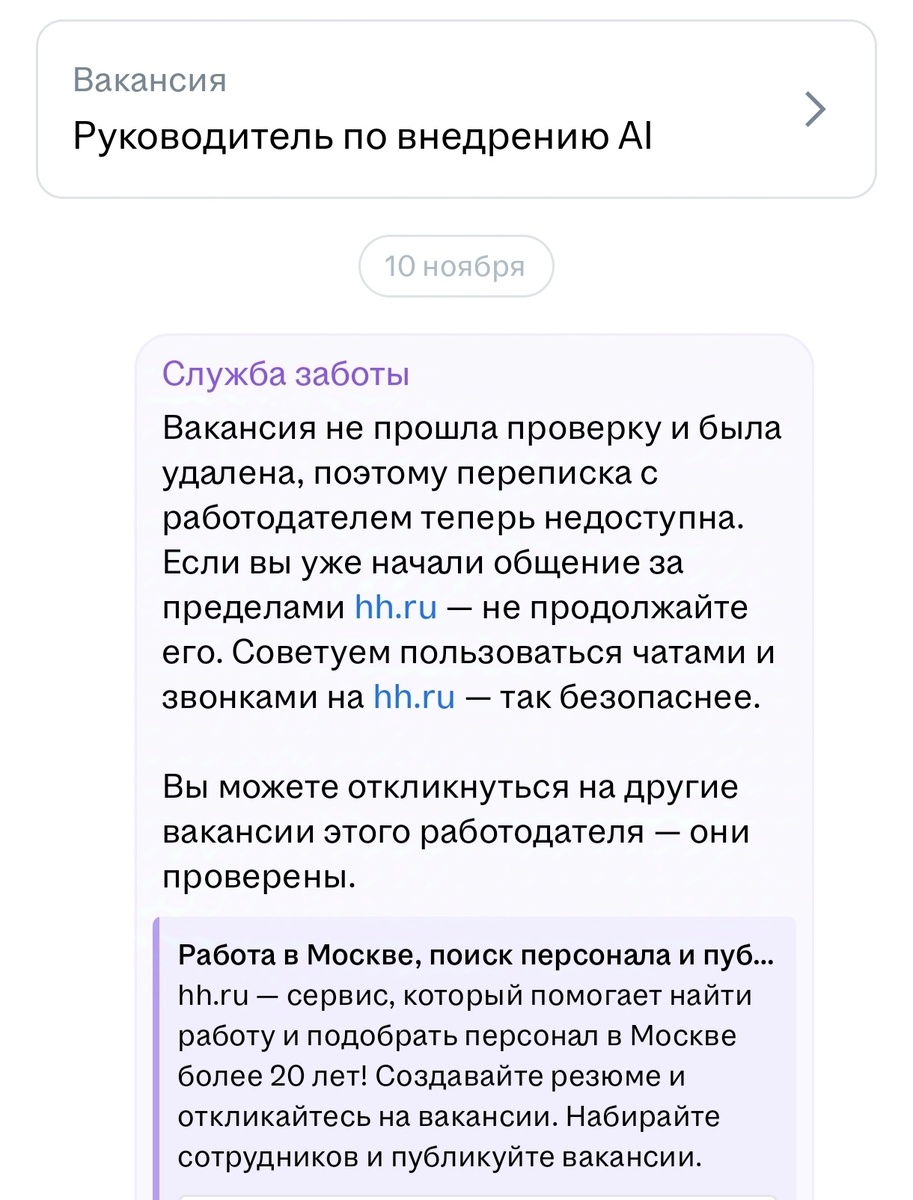Follow the first hh.ru link in message

coord(397,606)
